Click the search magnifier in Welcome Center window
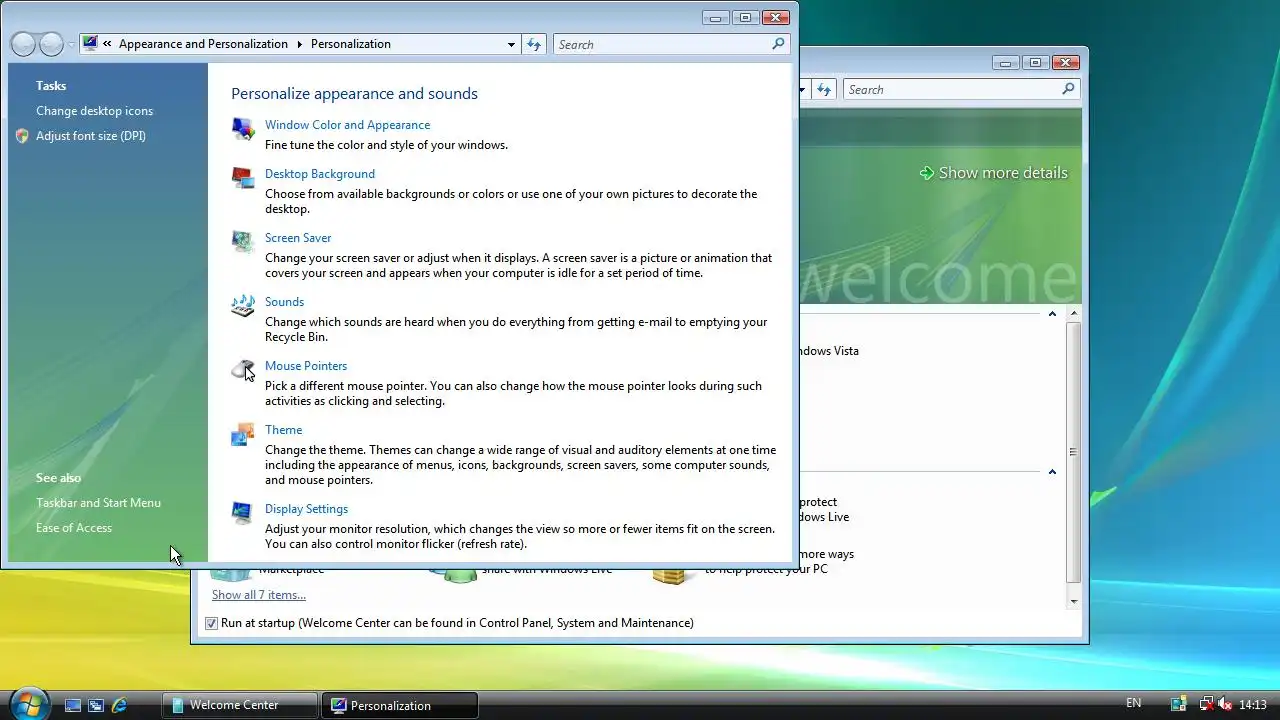This screenshot has width=1280, height=720. pos(1068,89)
